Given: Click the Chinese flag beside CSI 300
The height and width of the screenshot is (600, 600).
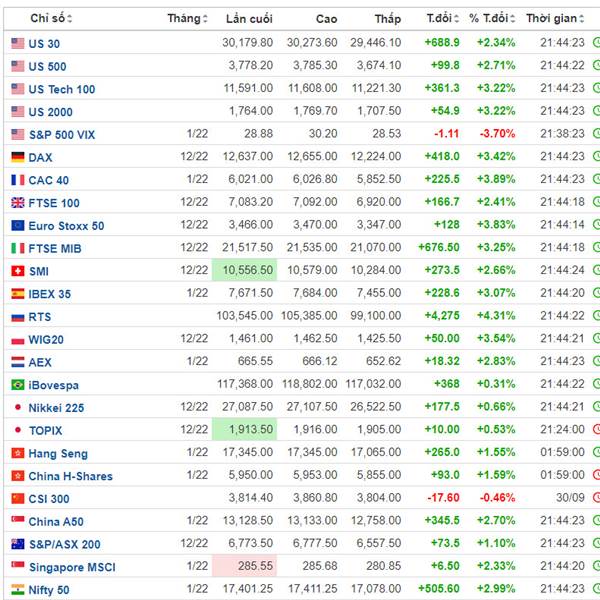Looking at the screenshot, I should 18,498.
